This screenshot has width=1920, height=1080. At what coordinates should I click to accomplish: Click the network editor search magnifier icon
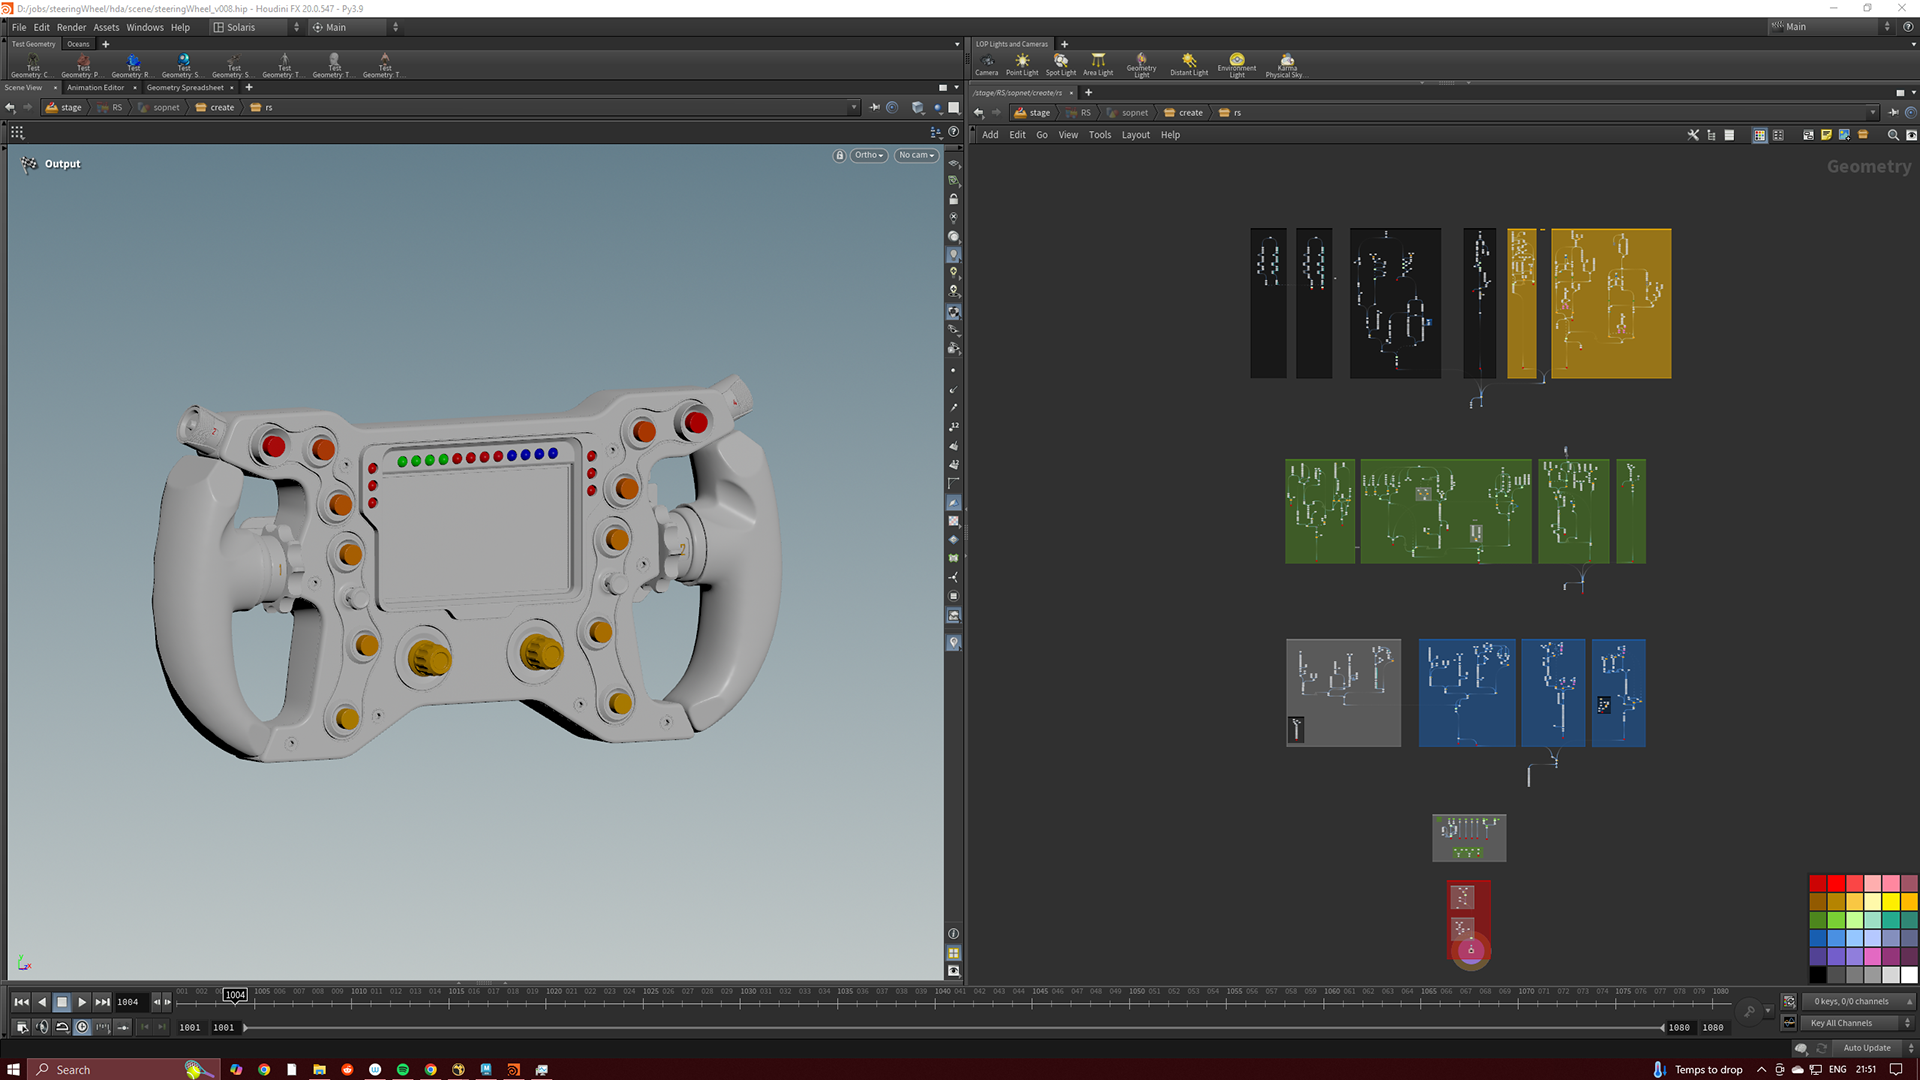pos(1892,135)
